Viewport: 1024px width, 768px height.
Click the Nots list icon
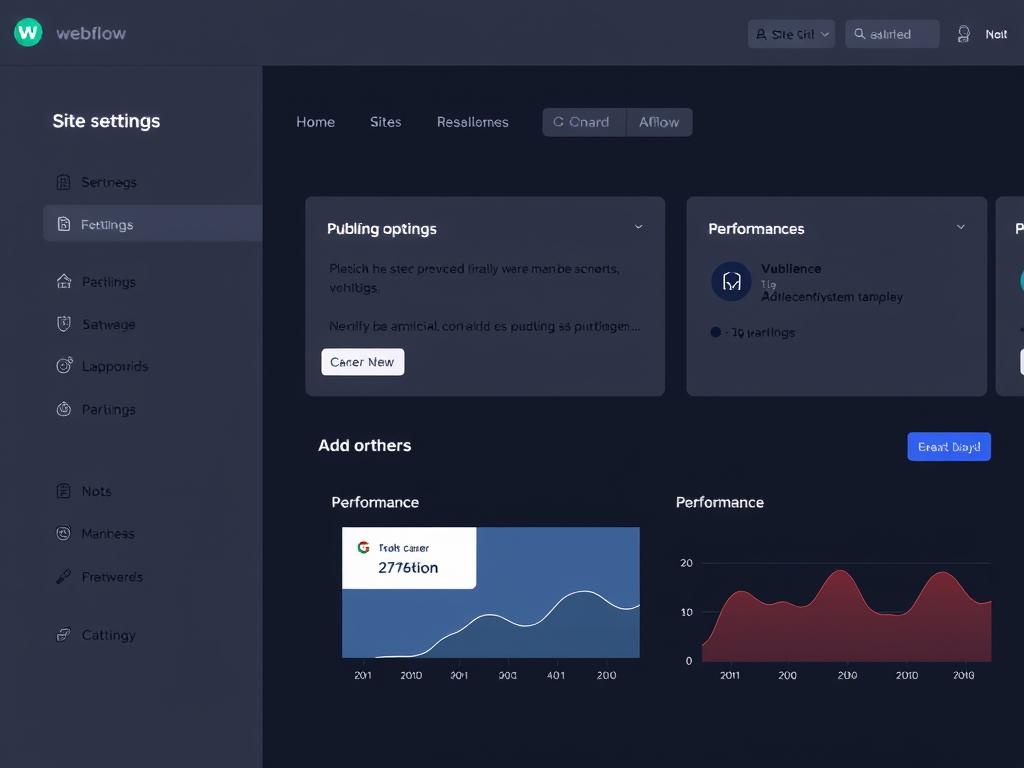(63, 491)
